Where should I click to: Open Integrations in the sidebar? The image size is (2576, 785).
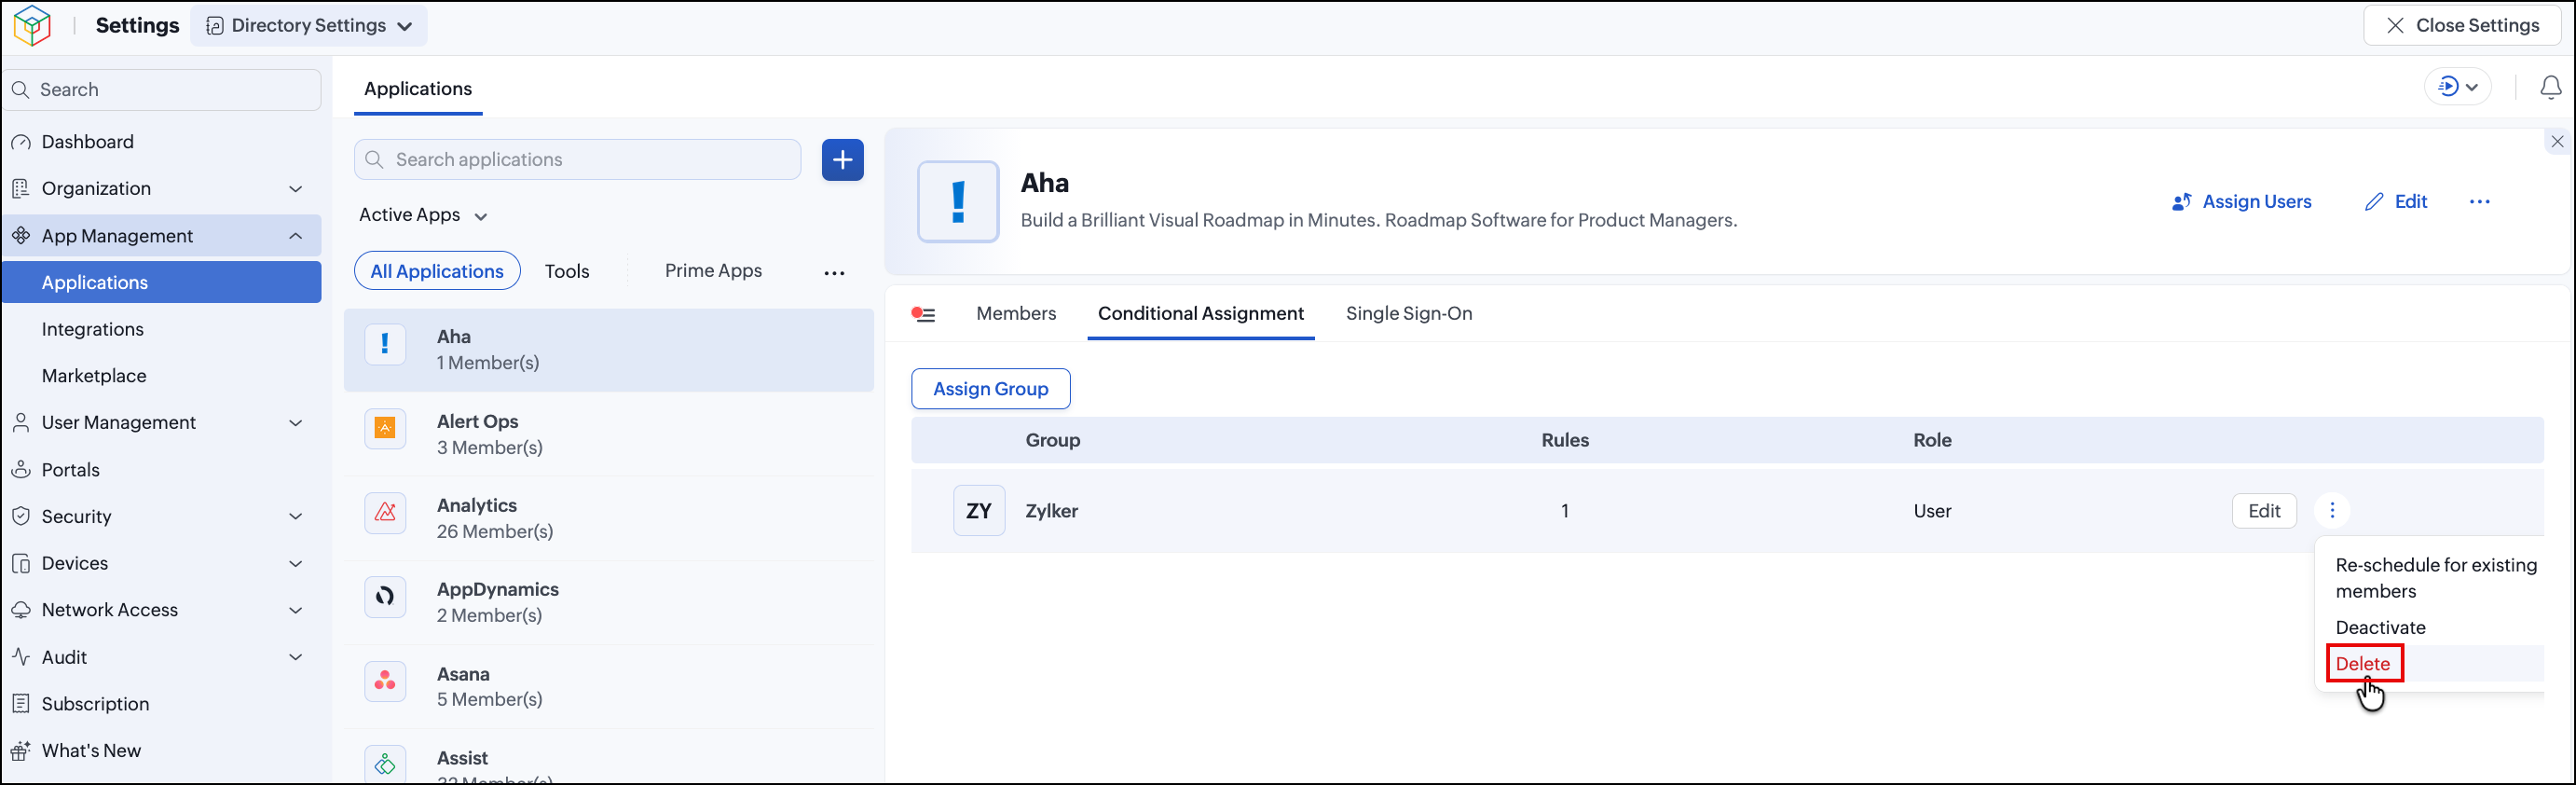[93, 330]
